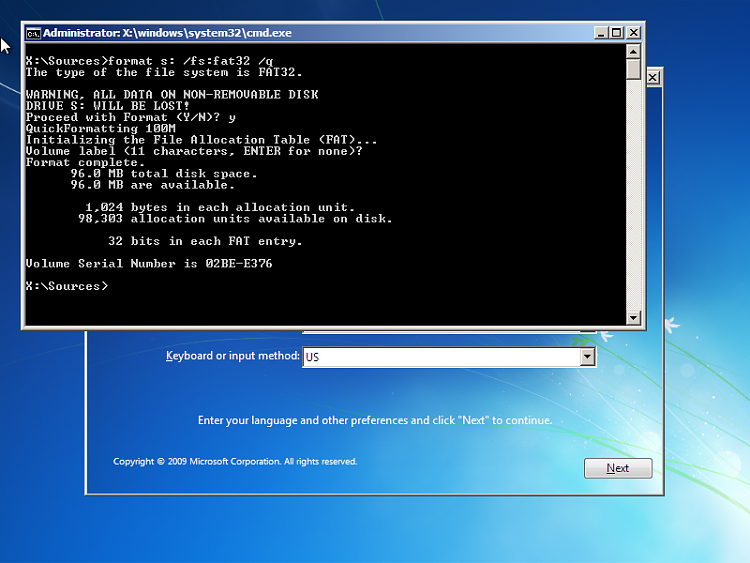750x563 pixels.
Task: Click the 'Format complete.' line
Action: coord(85,163)
